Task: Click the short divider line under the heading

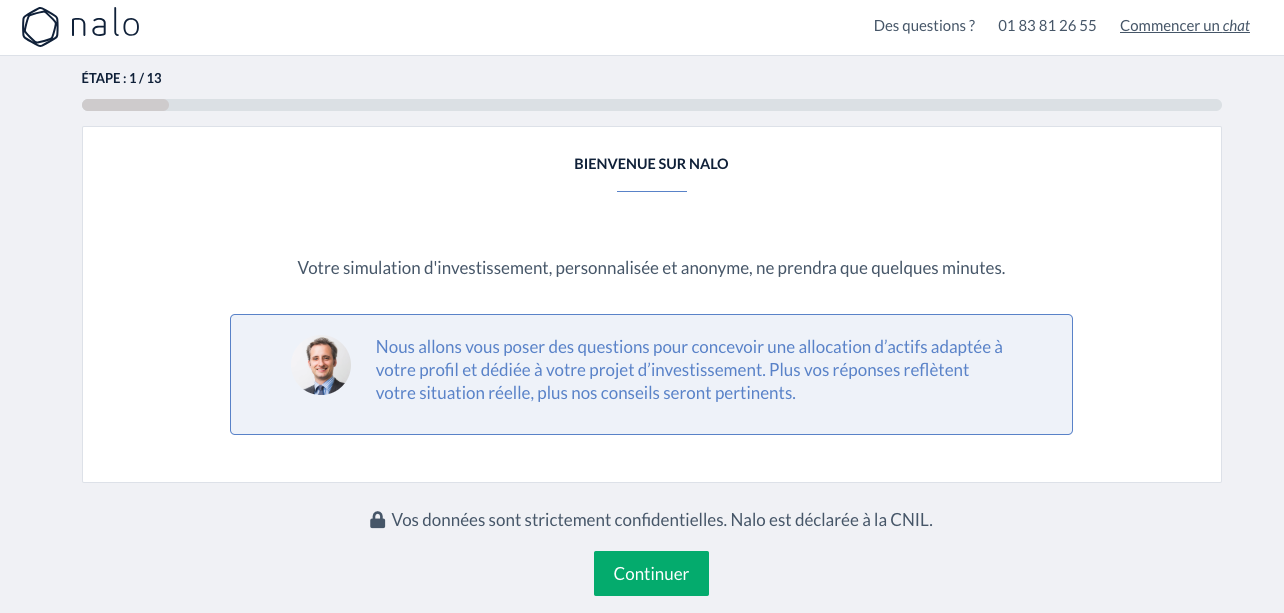Action: point(651,191)
